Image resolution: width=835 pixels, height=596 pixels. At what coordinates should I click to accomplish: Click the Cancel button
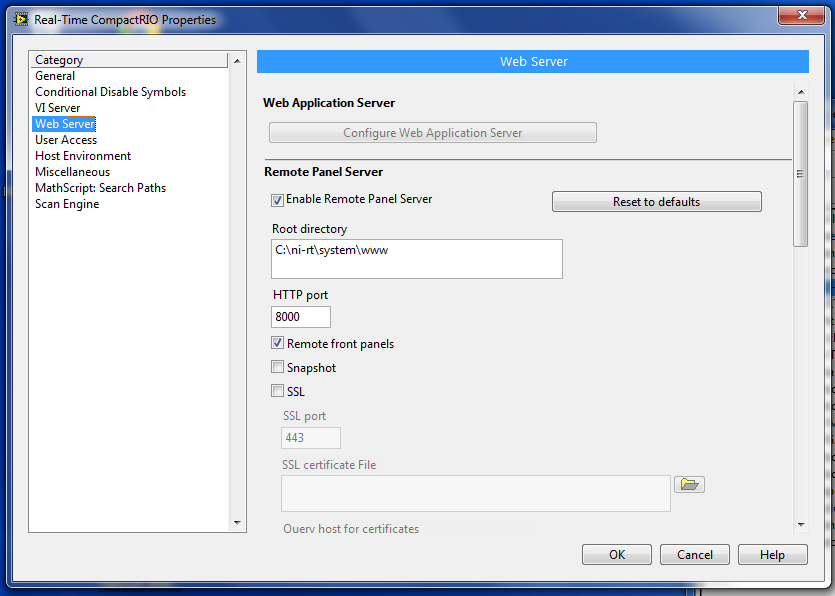click(x=694, y=554)
